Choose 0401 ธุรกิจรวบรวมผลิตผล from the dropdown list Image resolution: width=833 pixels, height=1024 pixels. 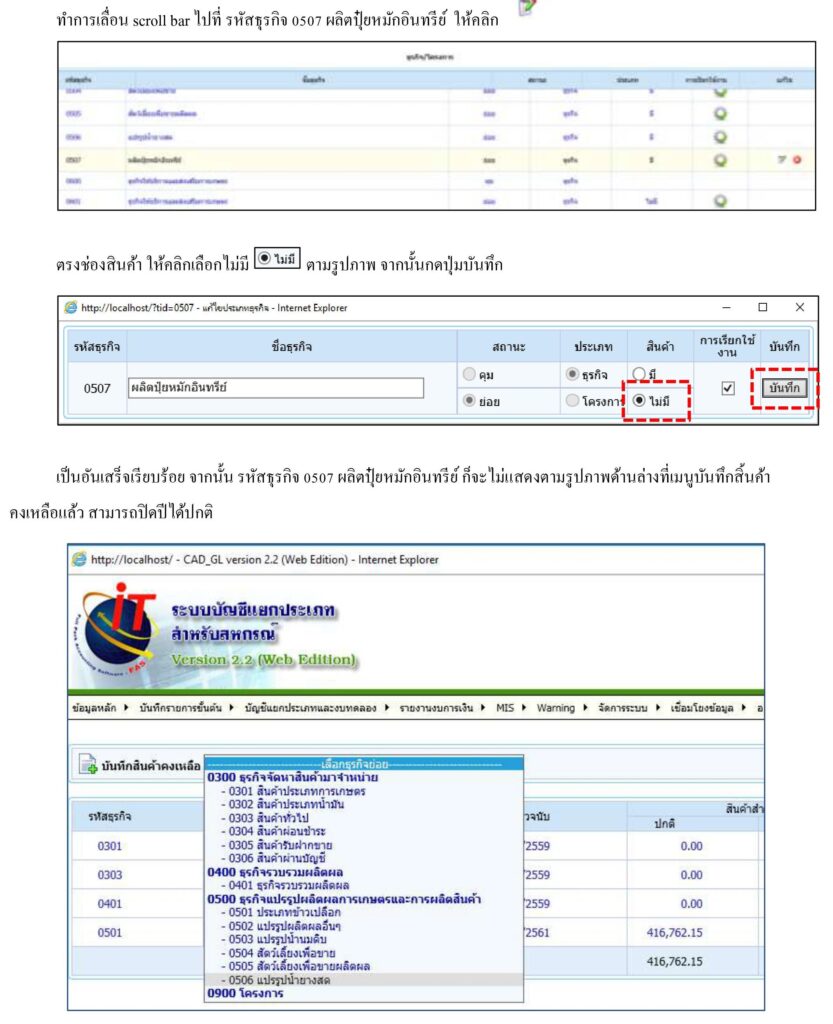285,885
